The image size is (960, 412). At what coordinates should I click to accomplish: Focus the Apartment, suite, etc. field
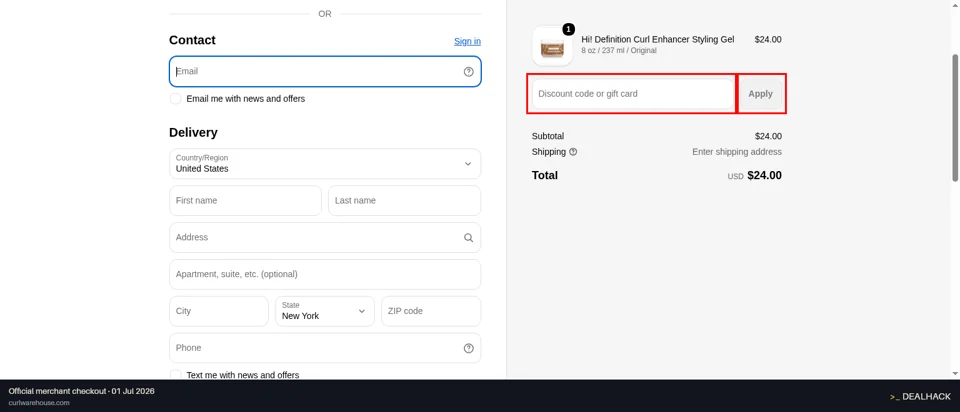click(x=325, y=274)
